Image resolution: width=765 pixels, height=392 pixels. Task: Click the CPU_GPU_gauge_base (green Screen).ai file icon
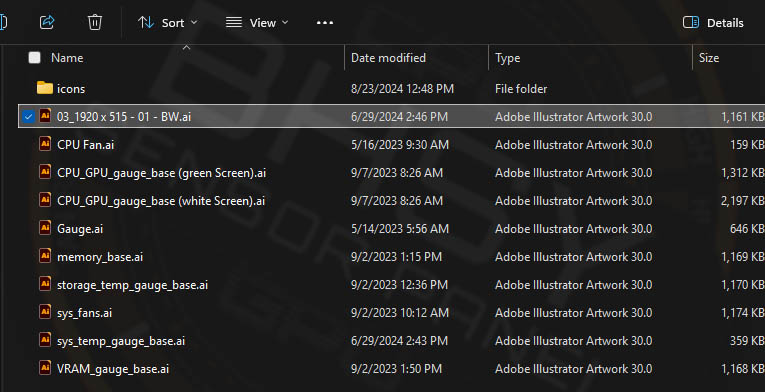click(45, 172)
